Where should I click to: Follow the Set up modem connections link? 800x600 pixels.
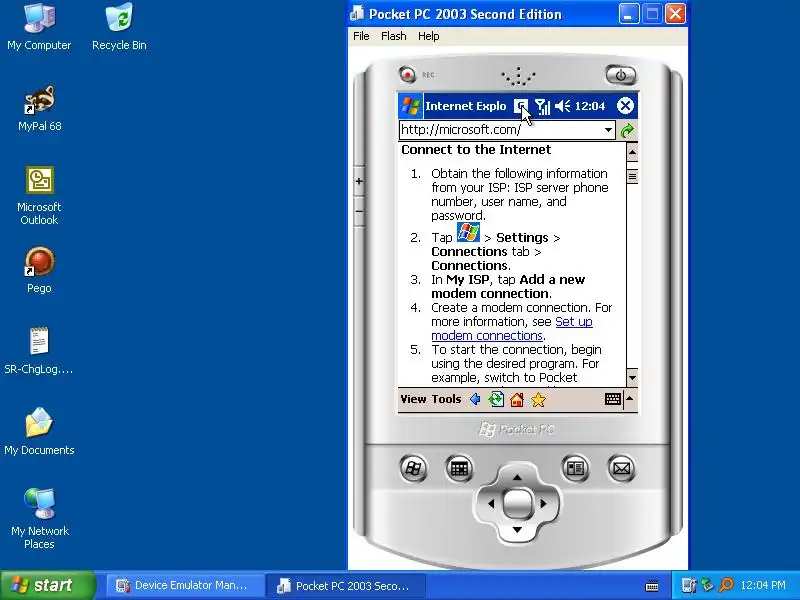pos(512,329)
